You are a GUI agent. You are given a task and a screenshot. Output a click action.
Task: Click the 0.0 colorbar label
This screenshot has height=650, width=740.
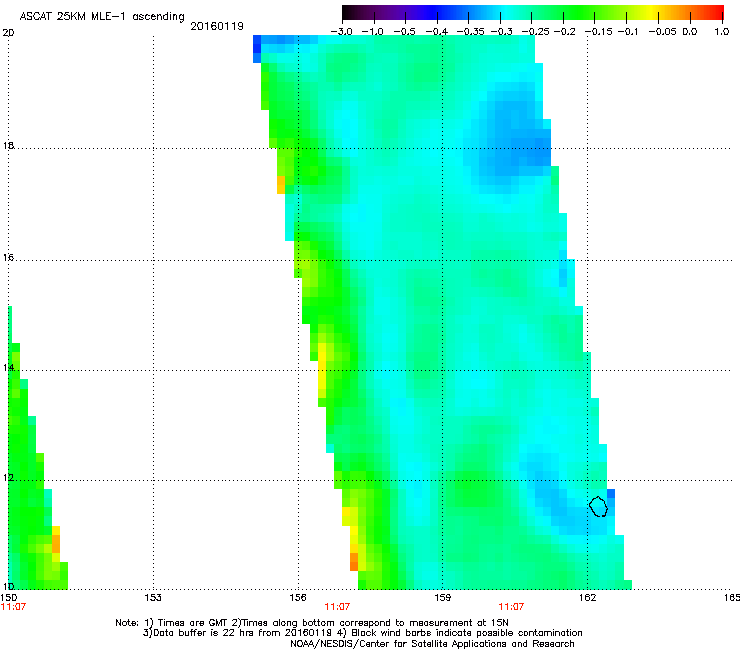coord(690,32)
